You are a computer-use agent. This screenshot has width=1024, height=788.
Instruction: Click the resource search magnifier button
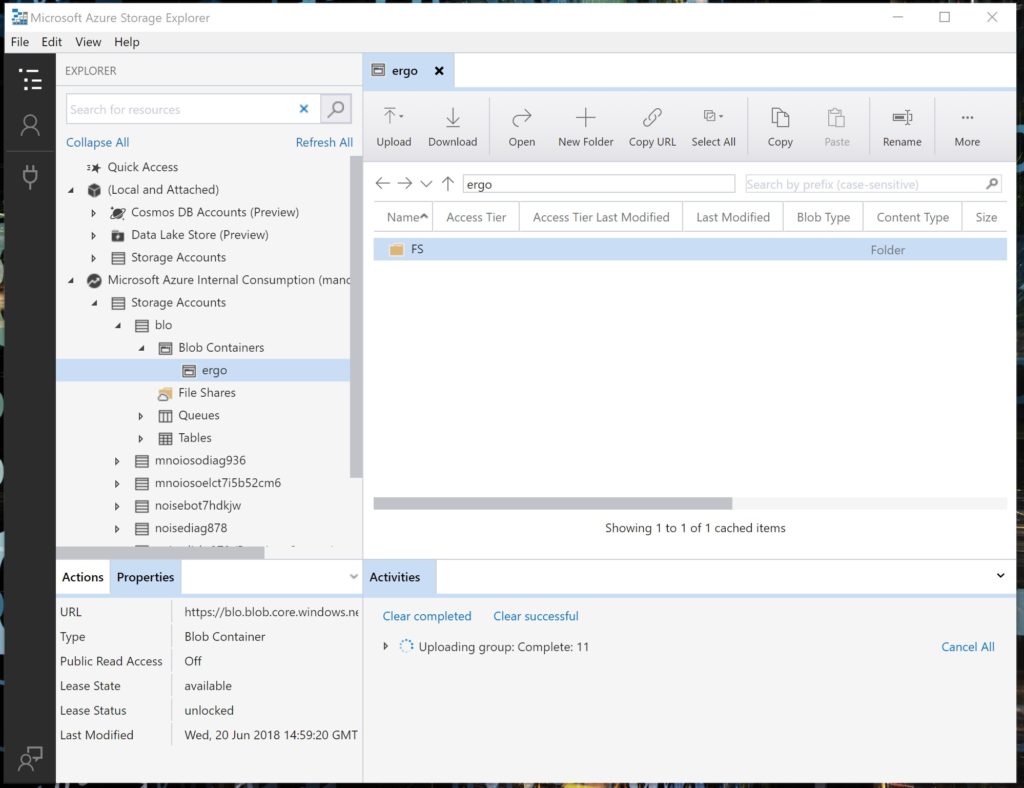pos(336,109)
